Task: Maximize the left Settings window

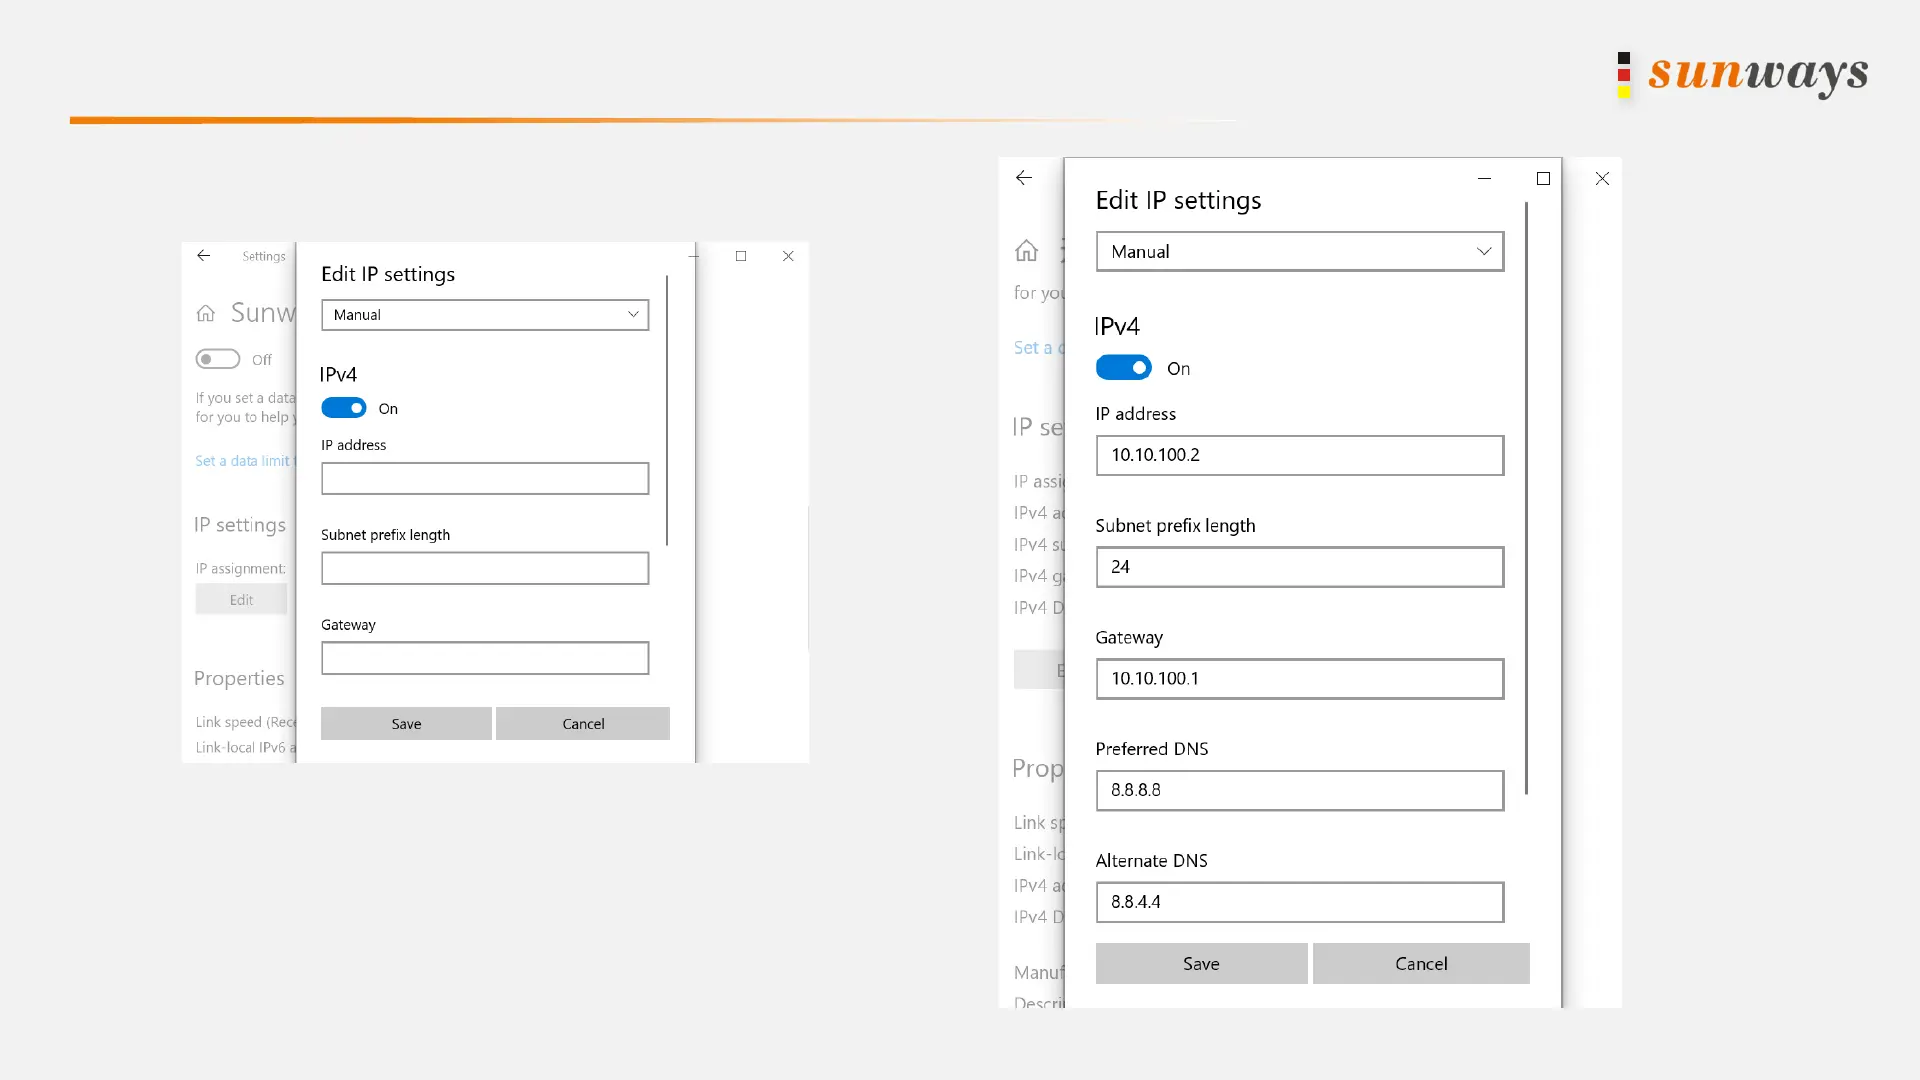Action: (741, 256)
